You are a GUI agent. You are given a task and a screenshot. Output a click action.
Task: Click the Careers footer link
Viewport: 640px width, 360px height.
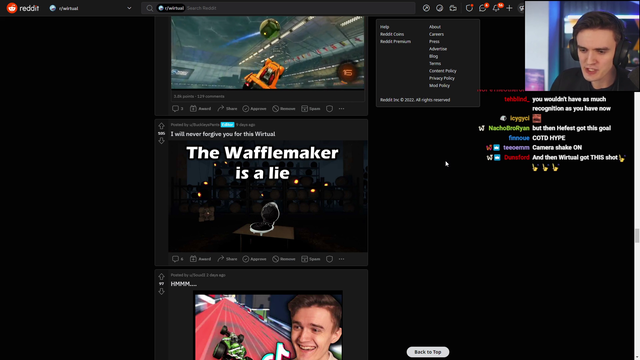436,34
